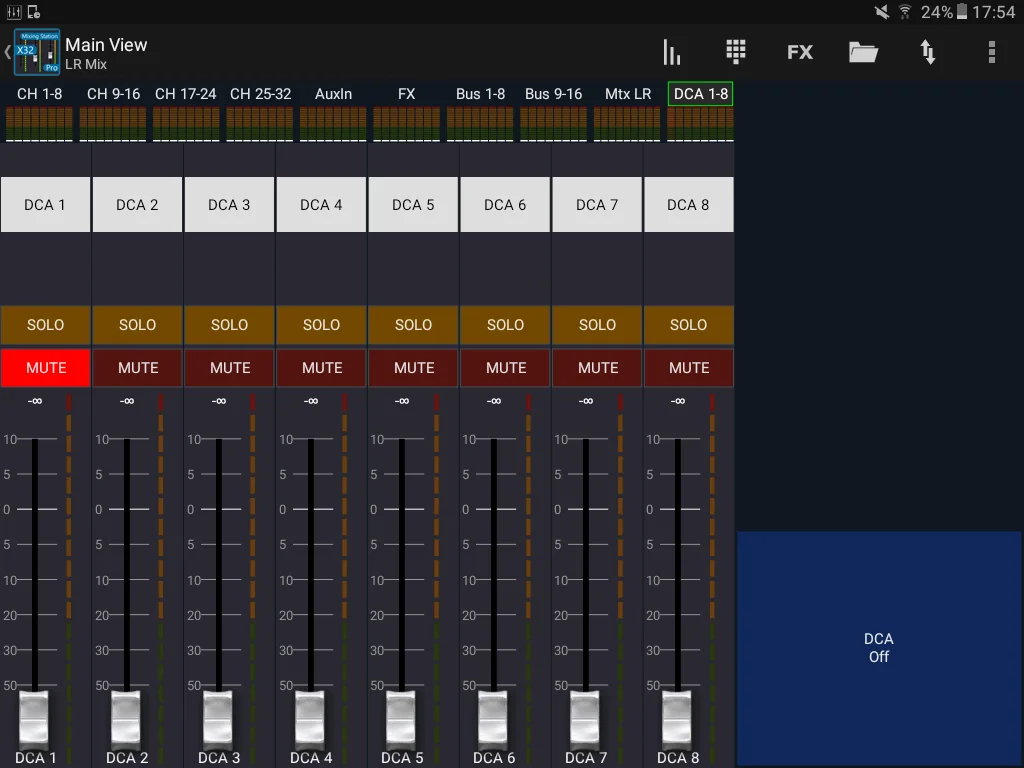Click the DCA Off panel

pos(879,647)
